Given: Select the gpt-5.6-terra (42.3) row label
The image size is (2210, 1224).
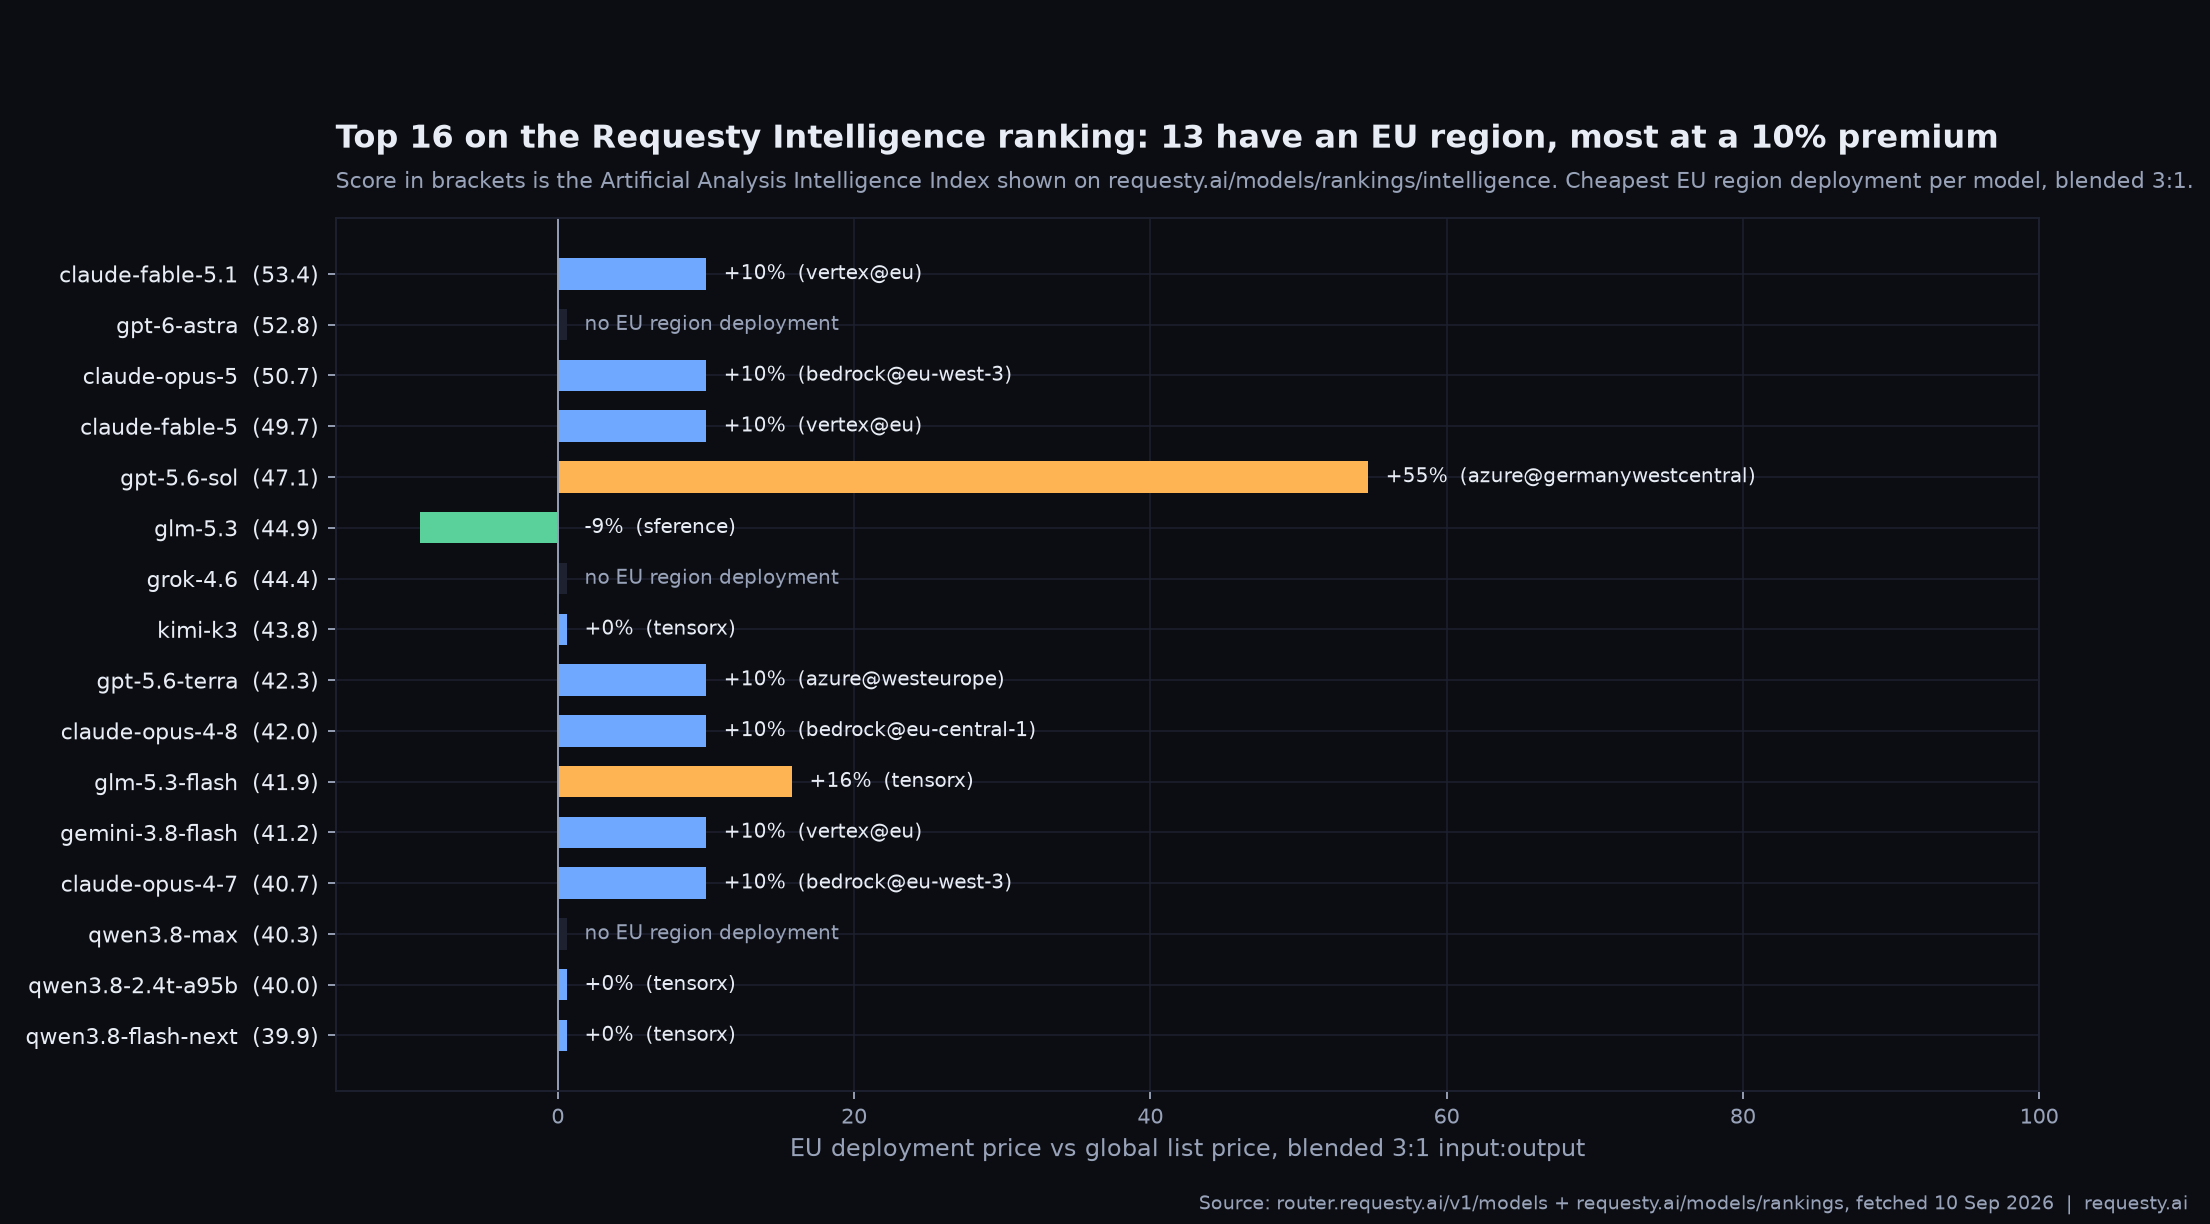Looking at the screenshot, I should (x=208, y=681).
